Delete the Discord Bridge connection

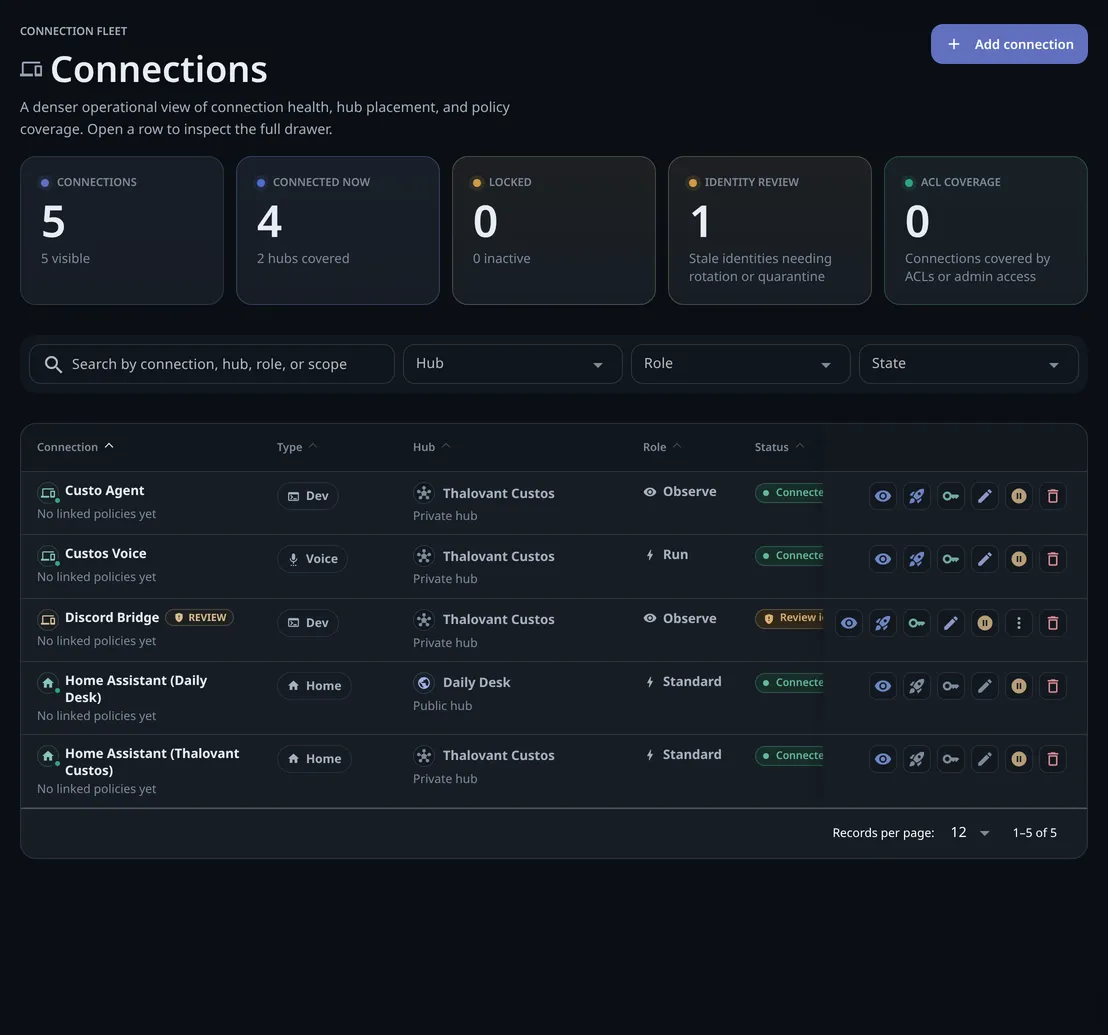click(1052, 623)
